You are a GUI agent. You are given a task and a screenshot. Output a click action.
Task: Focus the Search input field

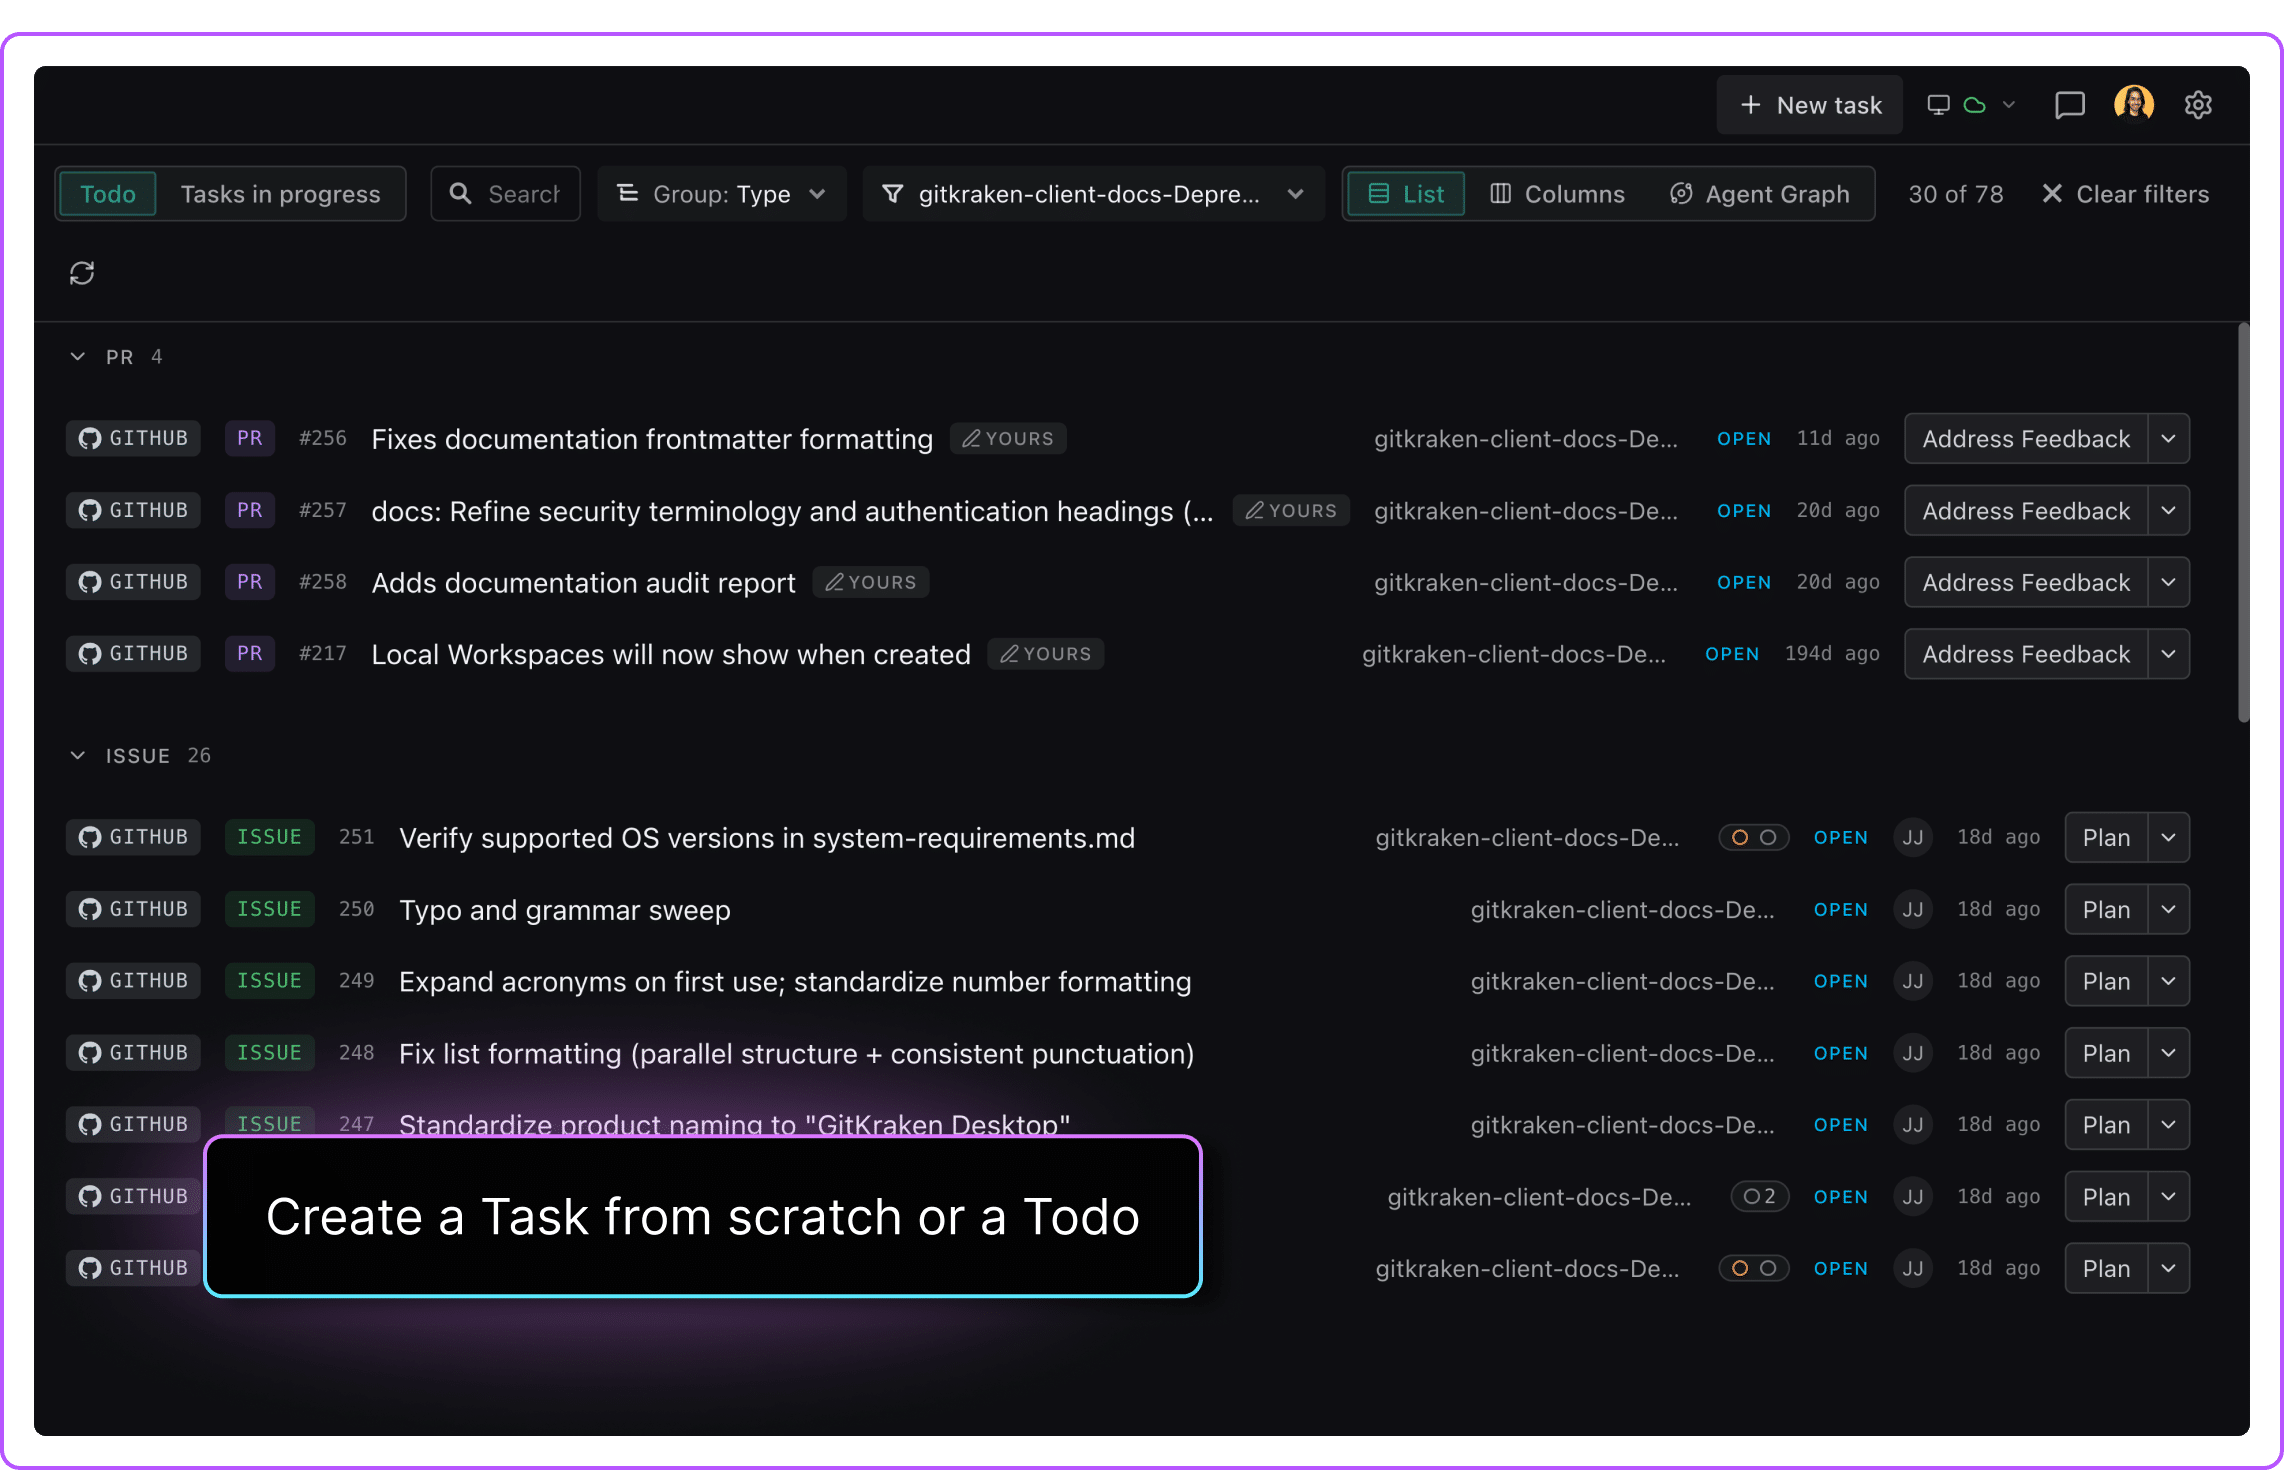pos(506,194)
